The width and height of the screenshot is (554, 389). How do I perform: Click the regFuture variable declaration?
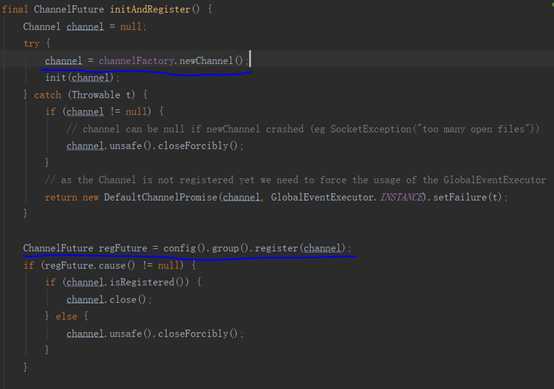point(123,248)
